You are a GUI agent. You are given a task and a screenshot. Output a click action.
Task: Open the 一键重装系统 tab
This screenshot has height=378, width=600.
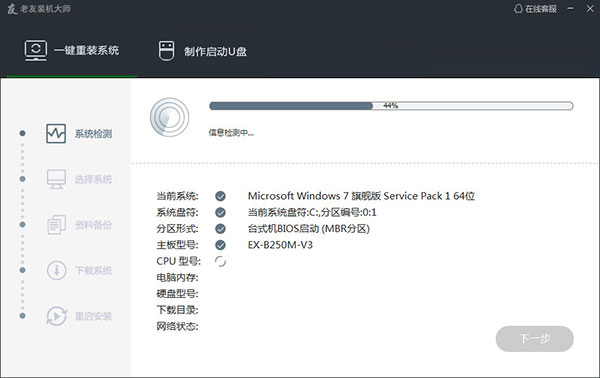(72, 51)
